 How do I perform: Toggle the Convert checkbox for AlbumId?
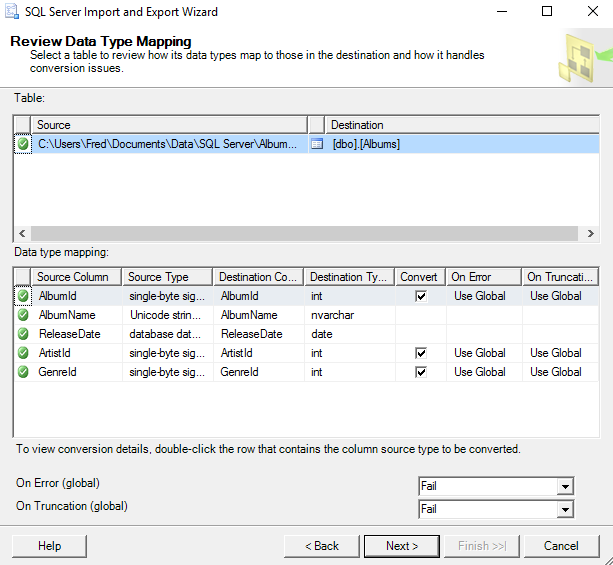[x=420, y=296]
